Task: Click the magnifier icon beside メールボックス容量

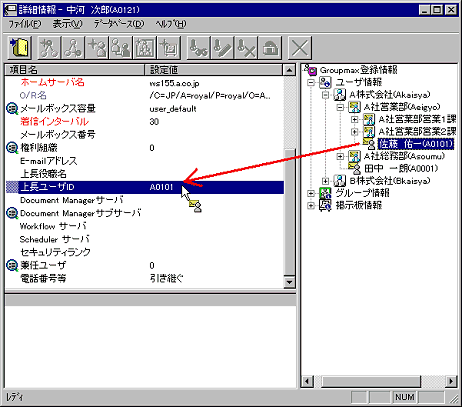Action: (x=12, y=109)
